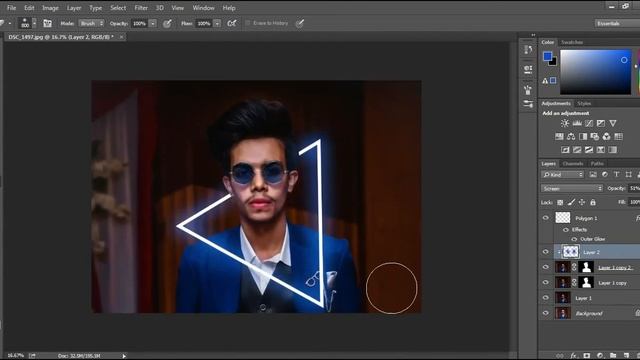This screenshot has height=360, width=640.
Task: Open the Opacity slider arrow in options bar
Action: [153, 24]
